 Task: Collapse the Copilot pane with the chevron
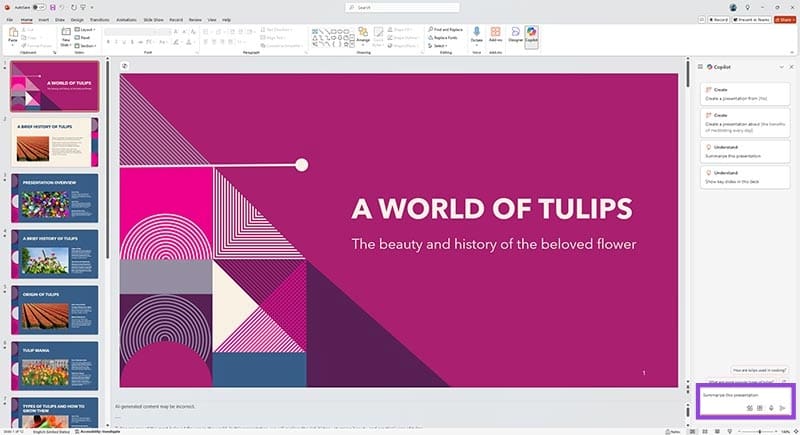pyautogui.click(x=781, y=67)
